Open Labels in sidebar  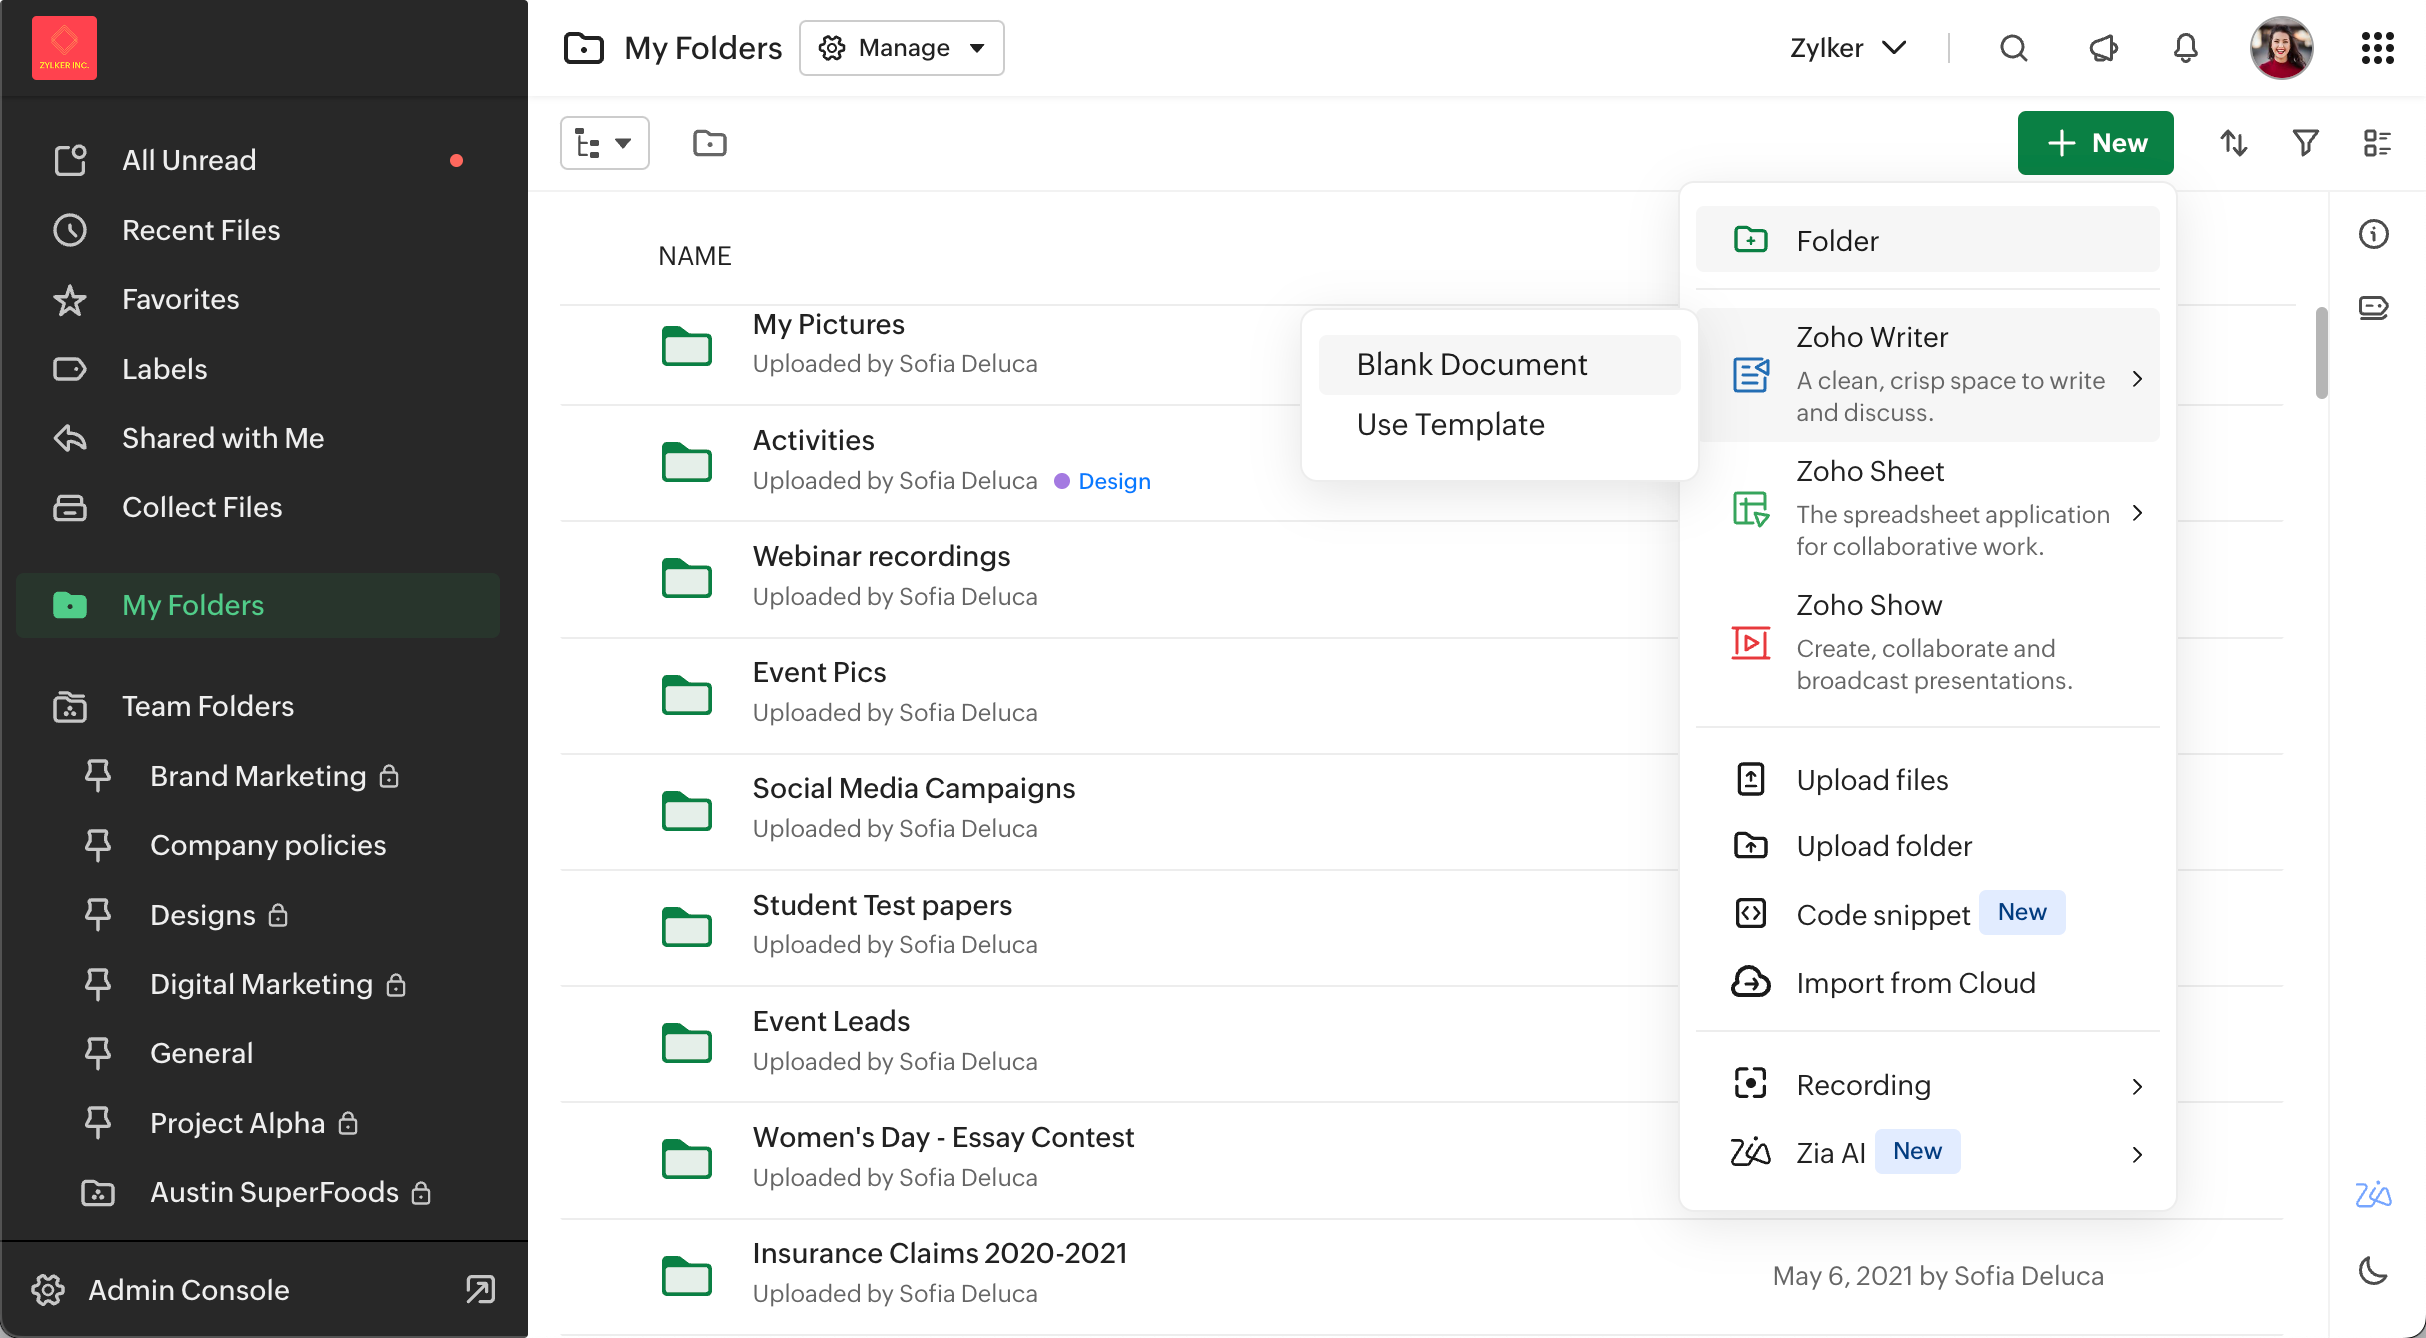point(258,369)
